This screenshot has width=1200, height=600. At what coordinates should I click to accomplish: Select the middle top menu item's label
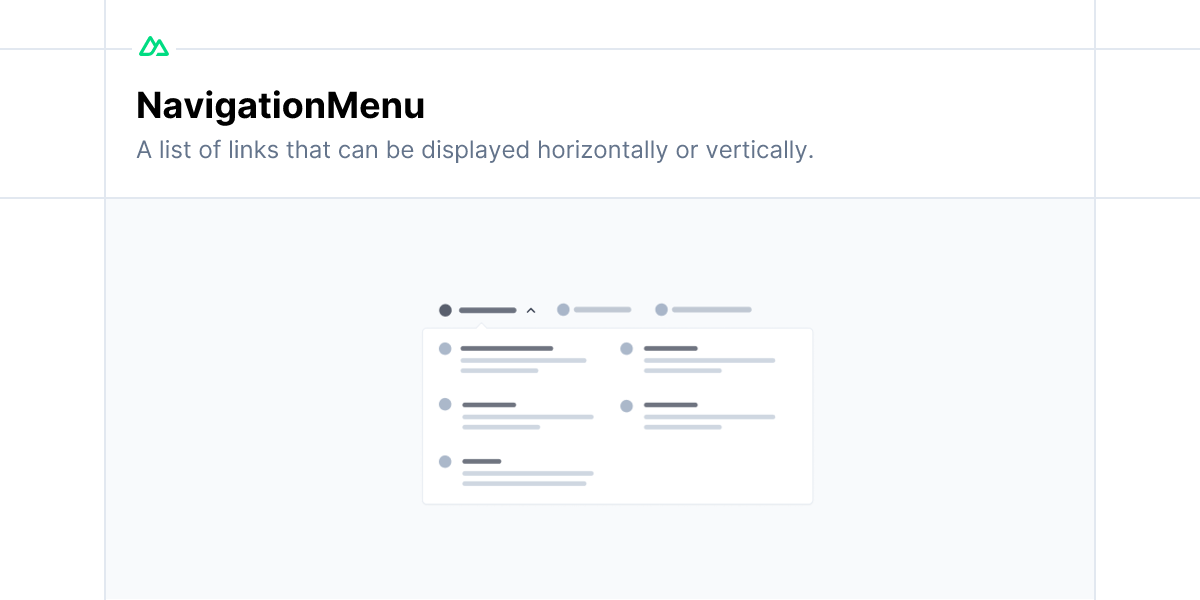pyautogui.click(x=602, y=310)
